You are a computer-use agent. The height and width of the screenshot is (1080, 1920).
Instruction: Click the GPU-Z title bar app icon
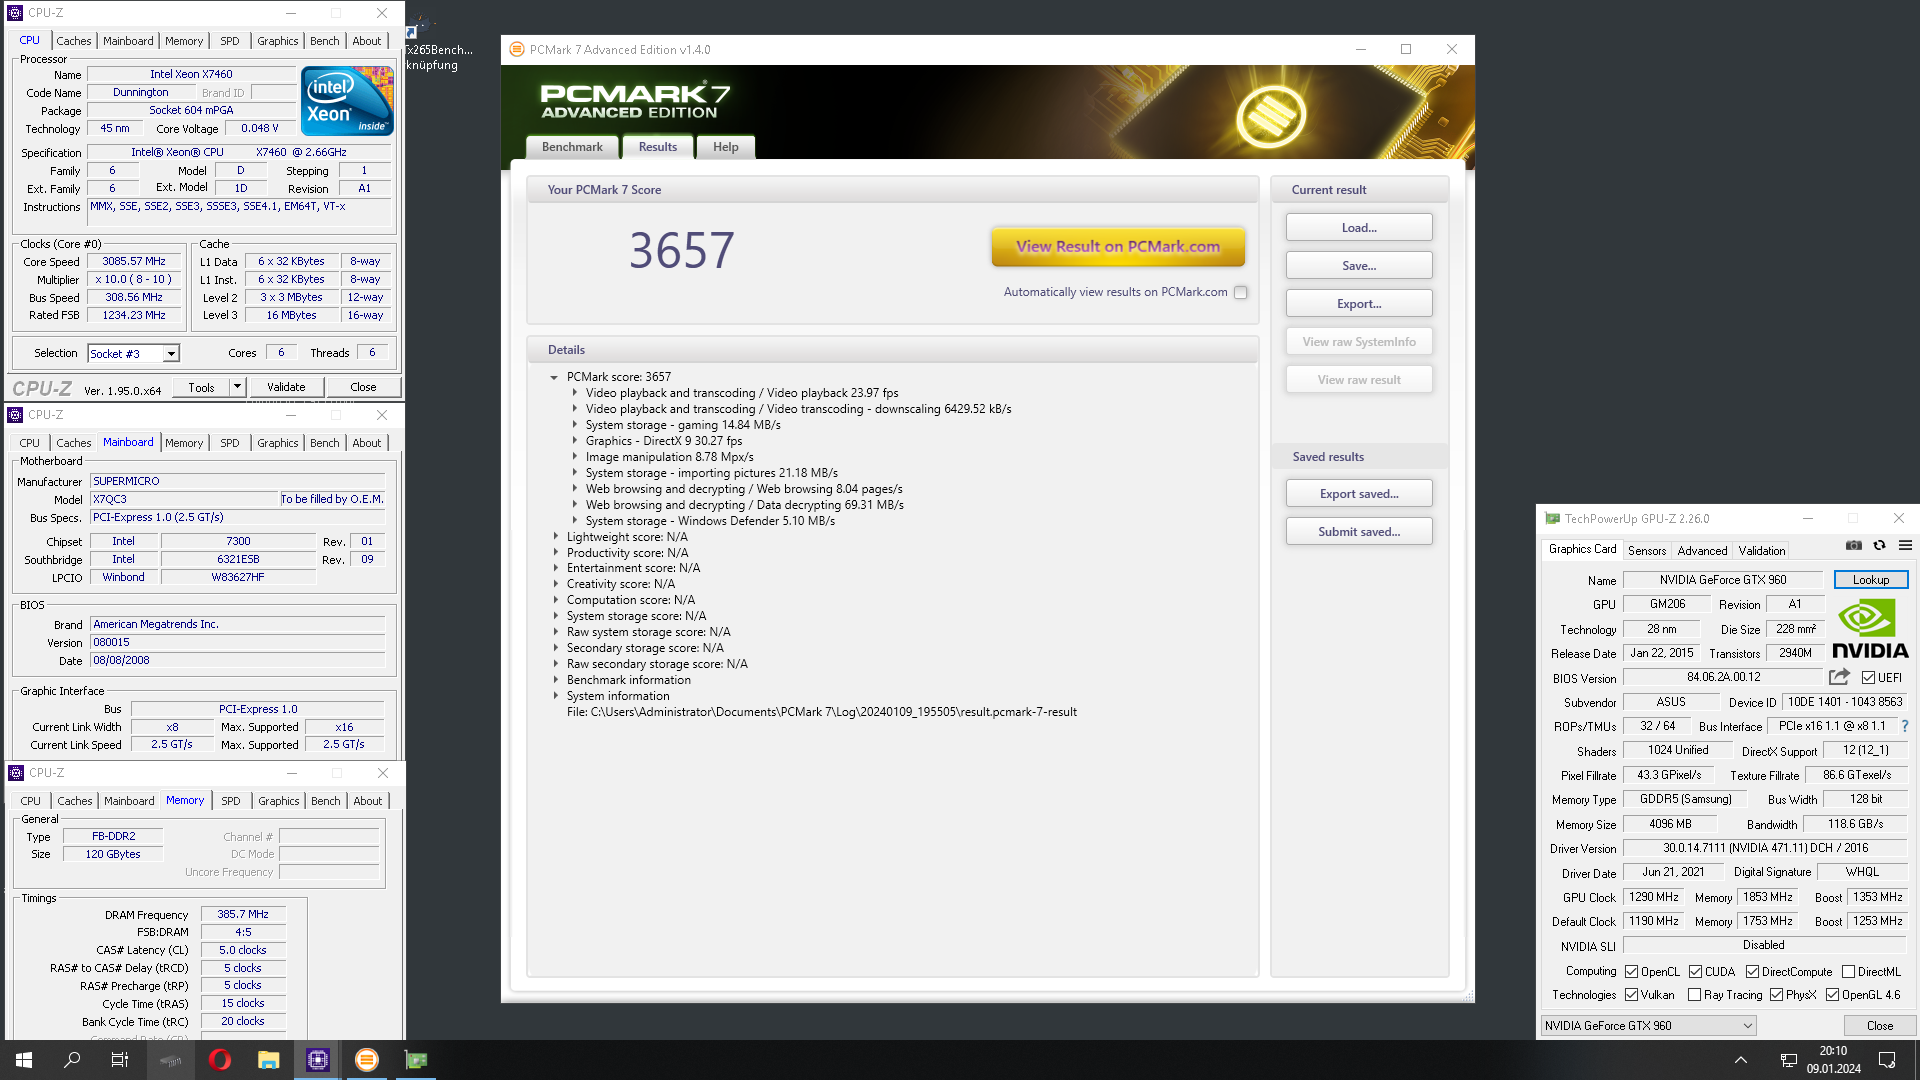tap(1552, 518)
